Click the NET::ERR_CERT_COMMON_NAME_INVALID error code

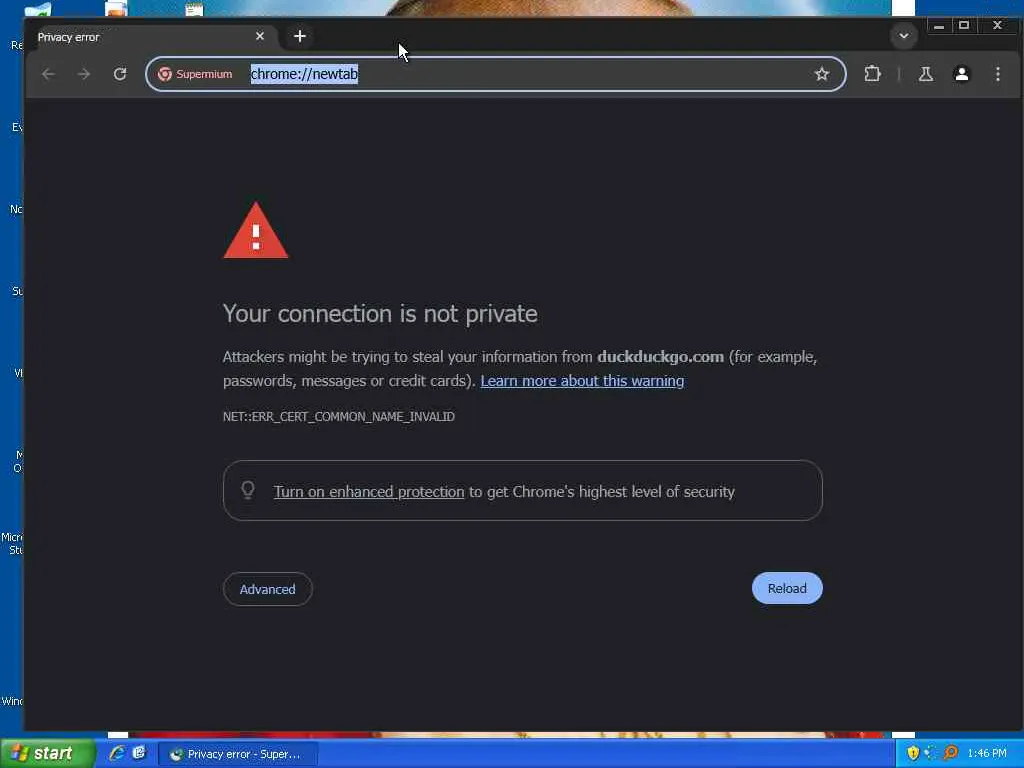pyautogui.click(x=338, y=417)
